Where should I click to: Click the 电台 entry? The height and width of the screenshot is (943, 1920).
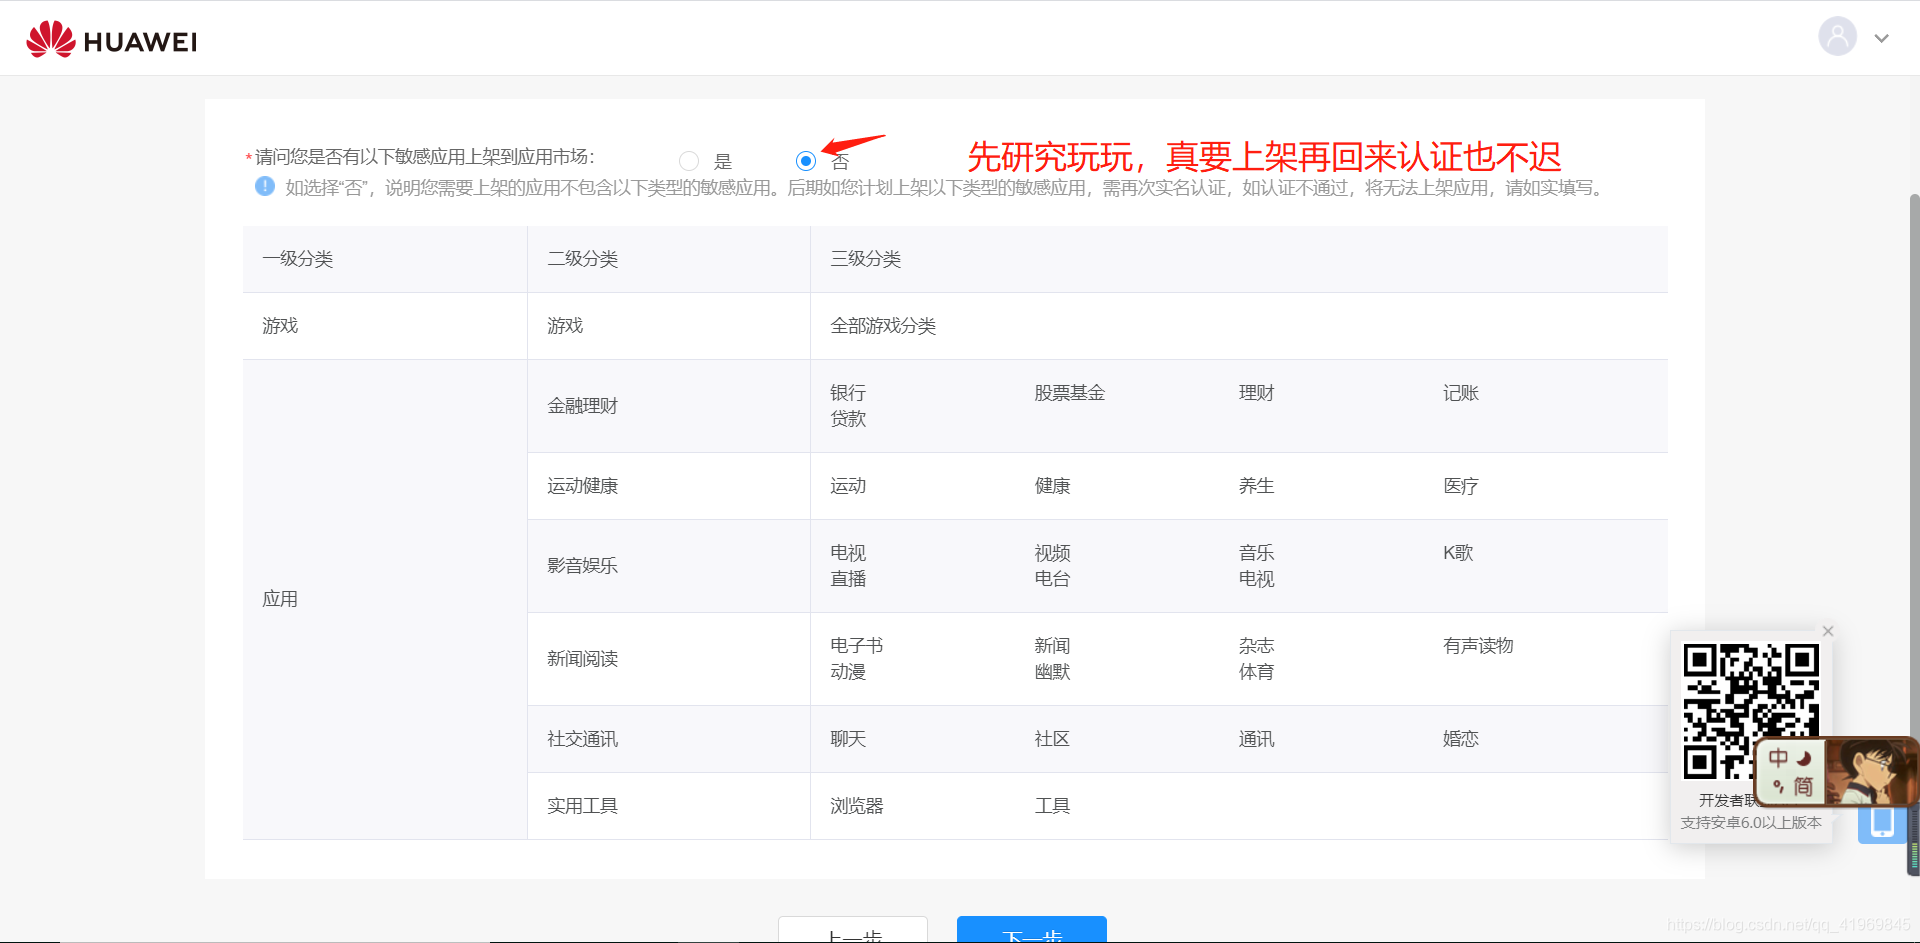(1053, 579)
